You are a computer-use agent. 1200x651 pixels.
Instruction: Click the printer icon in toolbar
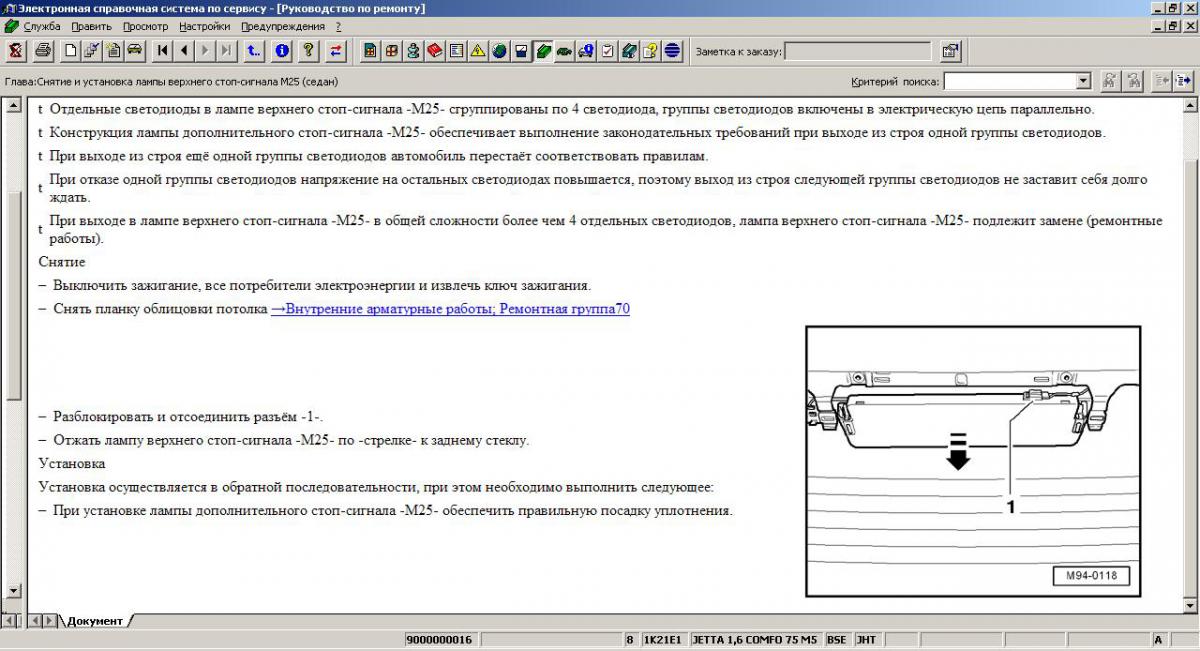pos(43,50)
